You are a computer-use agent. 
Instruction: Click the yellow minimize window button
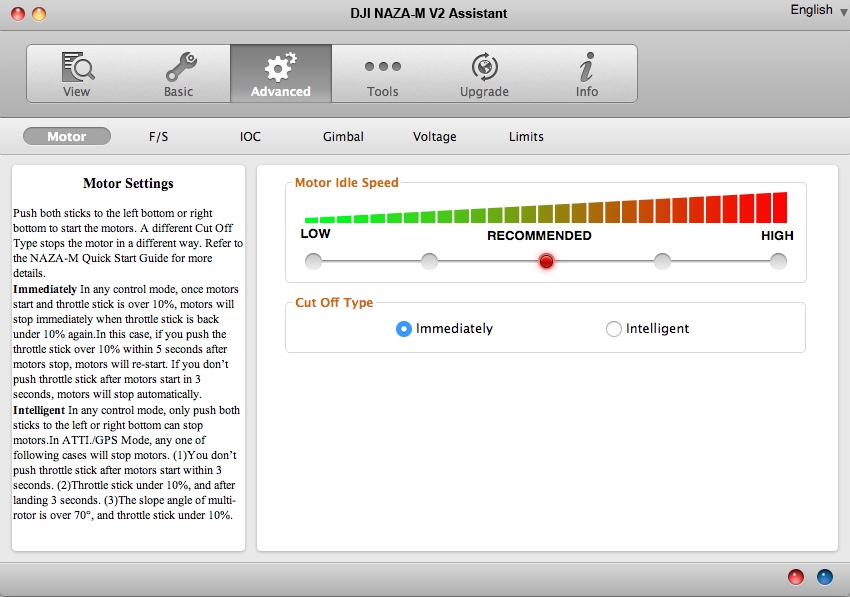(x=39, y=14)
